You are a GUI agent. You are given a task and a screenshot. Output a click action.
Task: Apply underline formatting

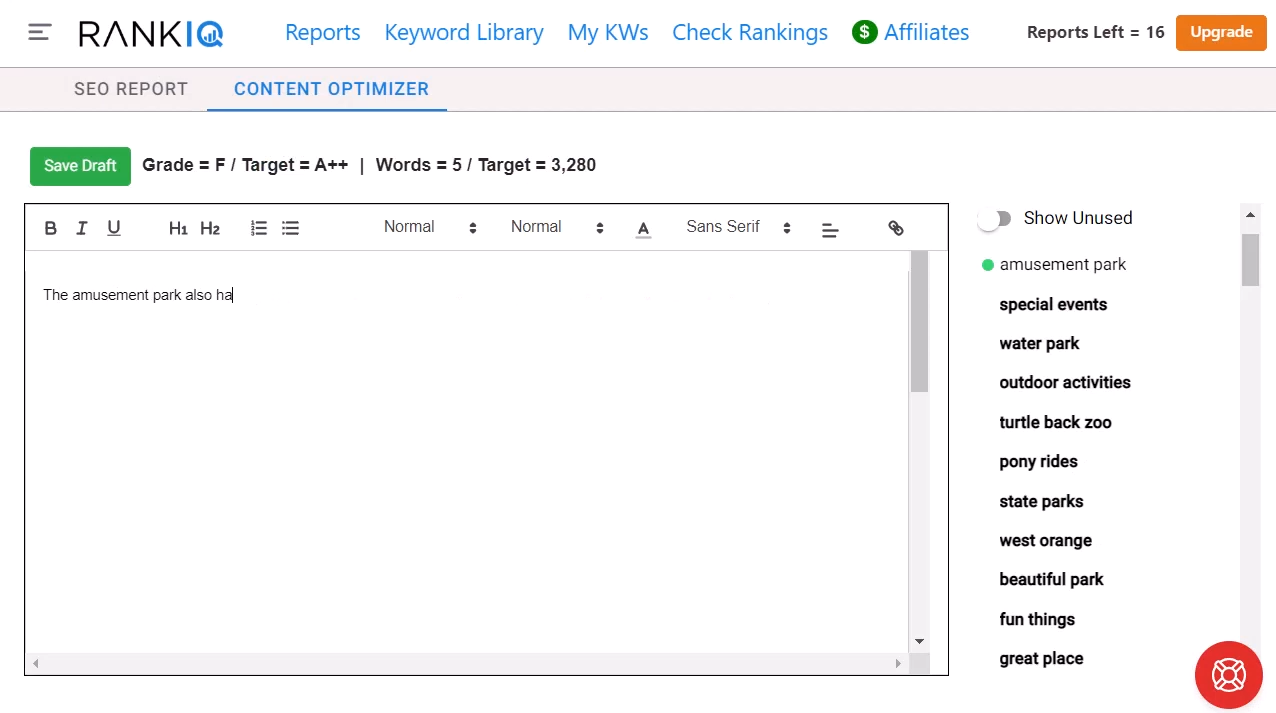click(x=113, y=228)
